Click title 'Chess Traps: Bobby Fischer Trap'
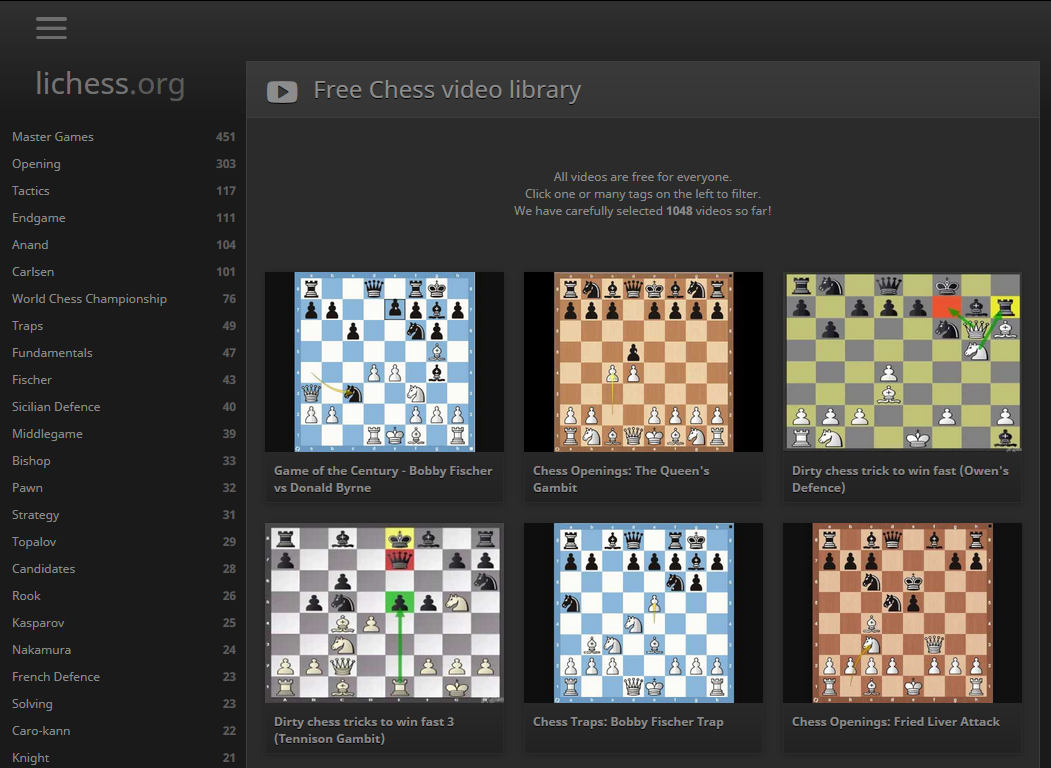Viewport: 1051px width, 768px height. pyautogui.click(x=628, y=722)
